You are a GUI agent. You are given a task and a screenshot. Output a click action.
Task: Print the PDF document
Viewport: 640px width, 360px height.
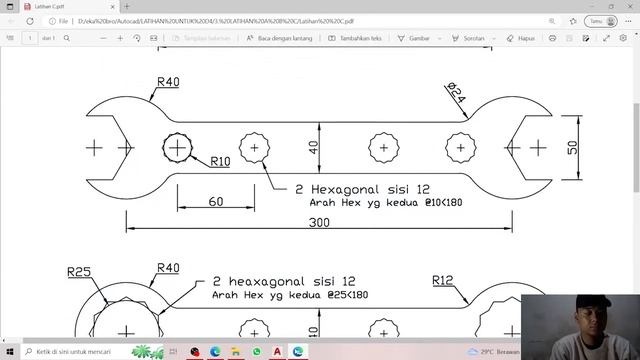(552, 38)
